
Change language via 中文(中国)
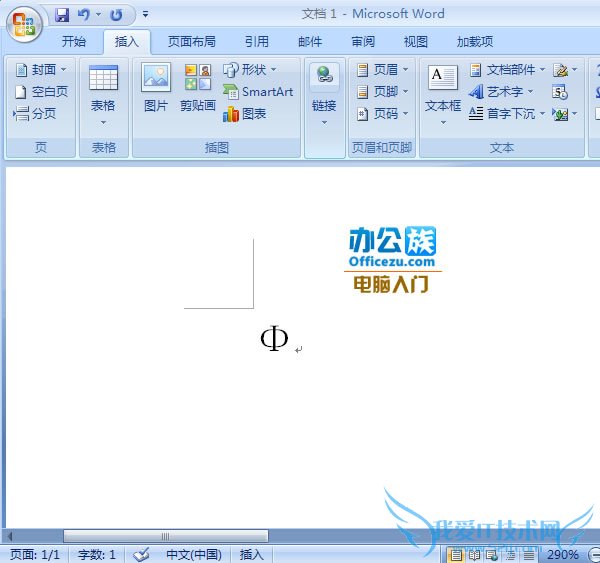click(194, 555)
